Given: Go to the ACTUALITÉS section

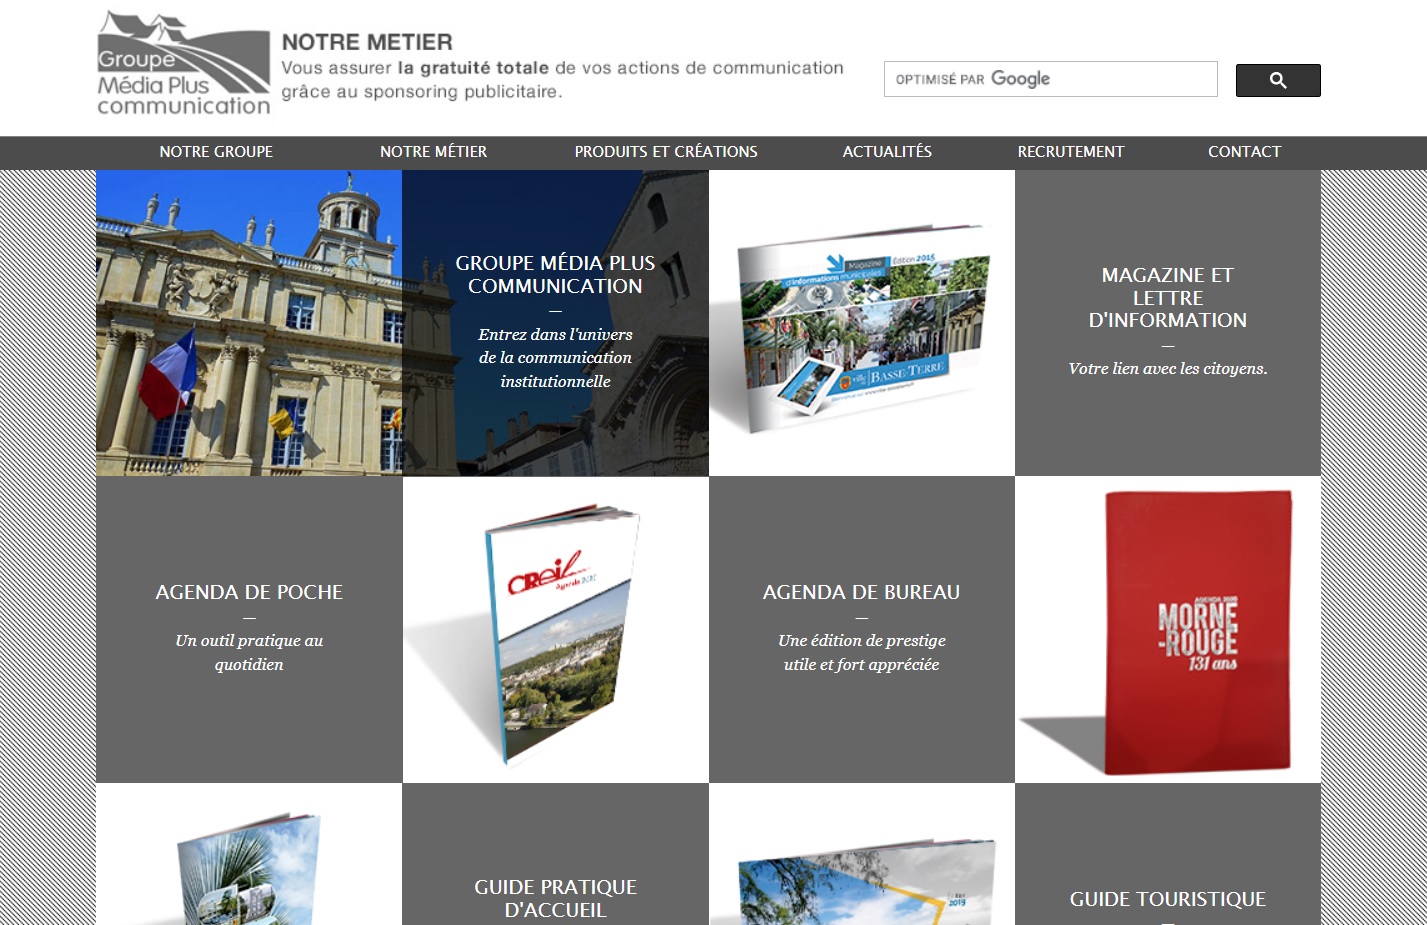Looking at the screenshot, I should pyautogui.click(x=887, y=152).
